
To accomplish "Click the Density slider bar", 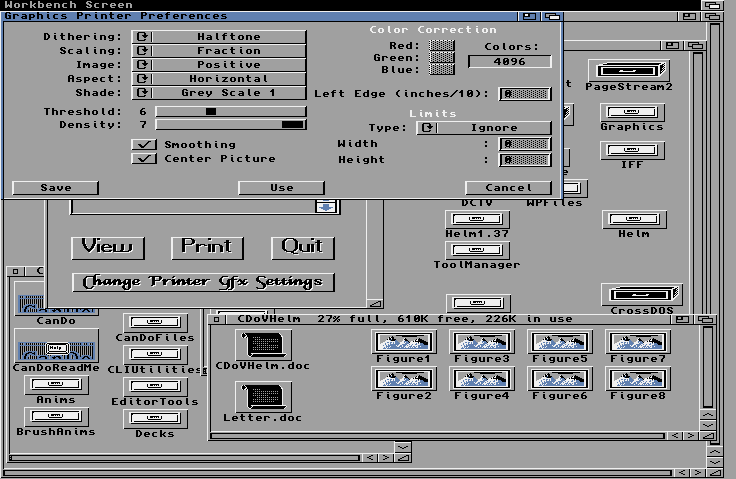I will [231, 124].
